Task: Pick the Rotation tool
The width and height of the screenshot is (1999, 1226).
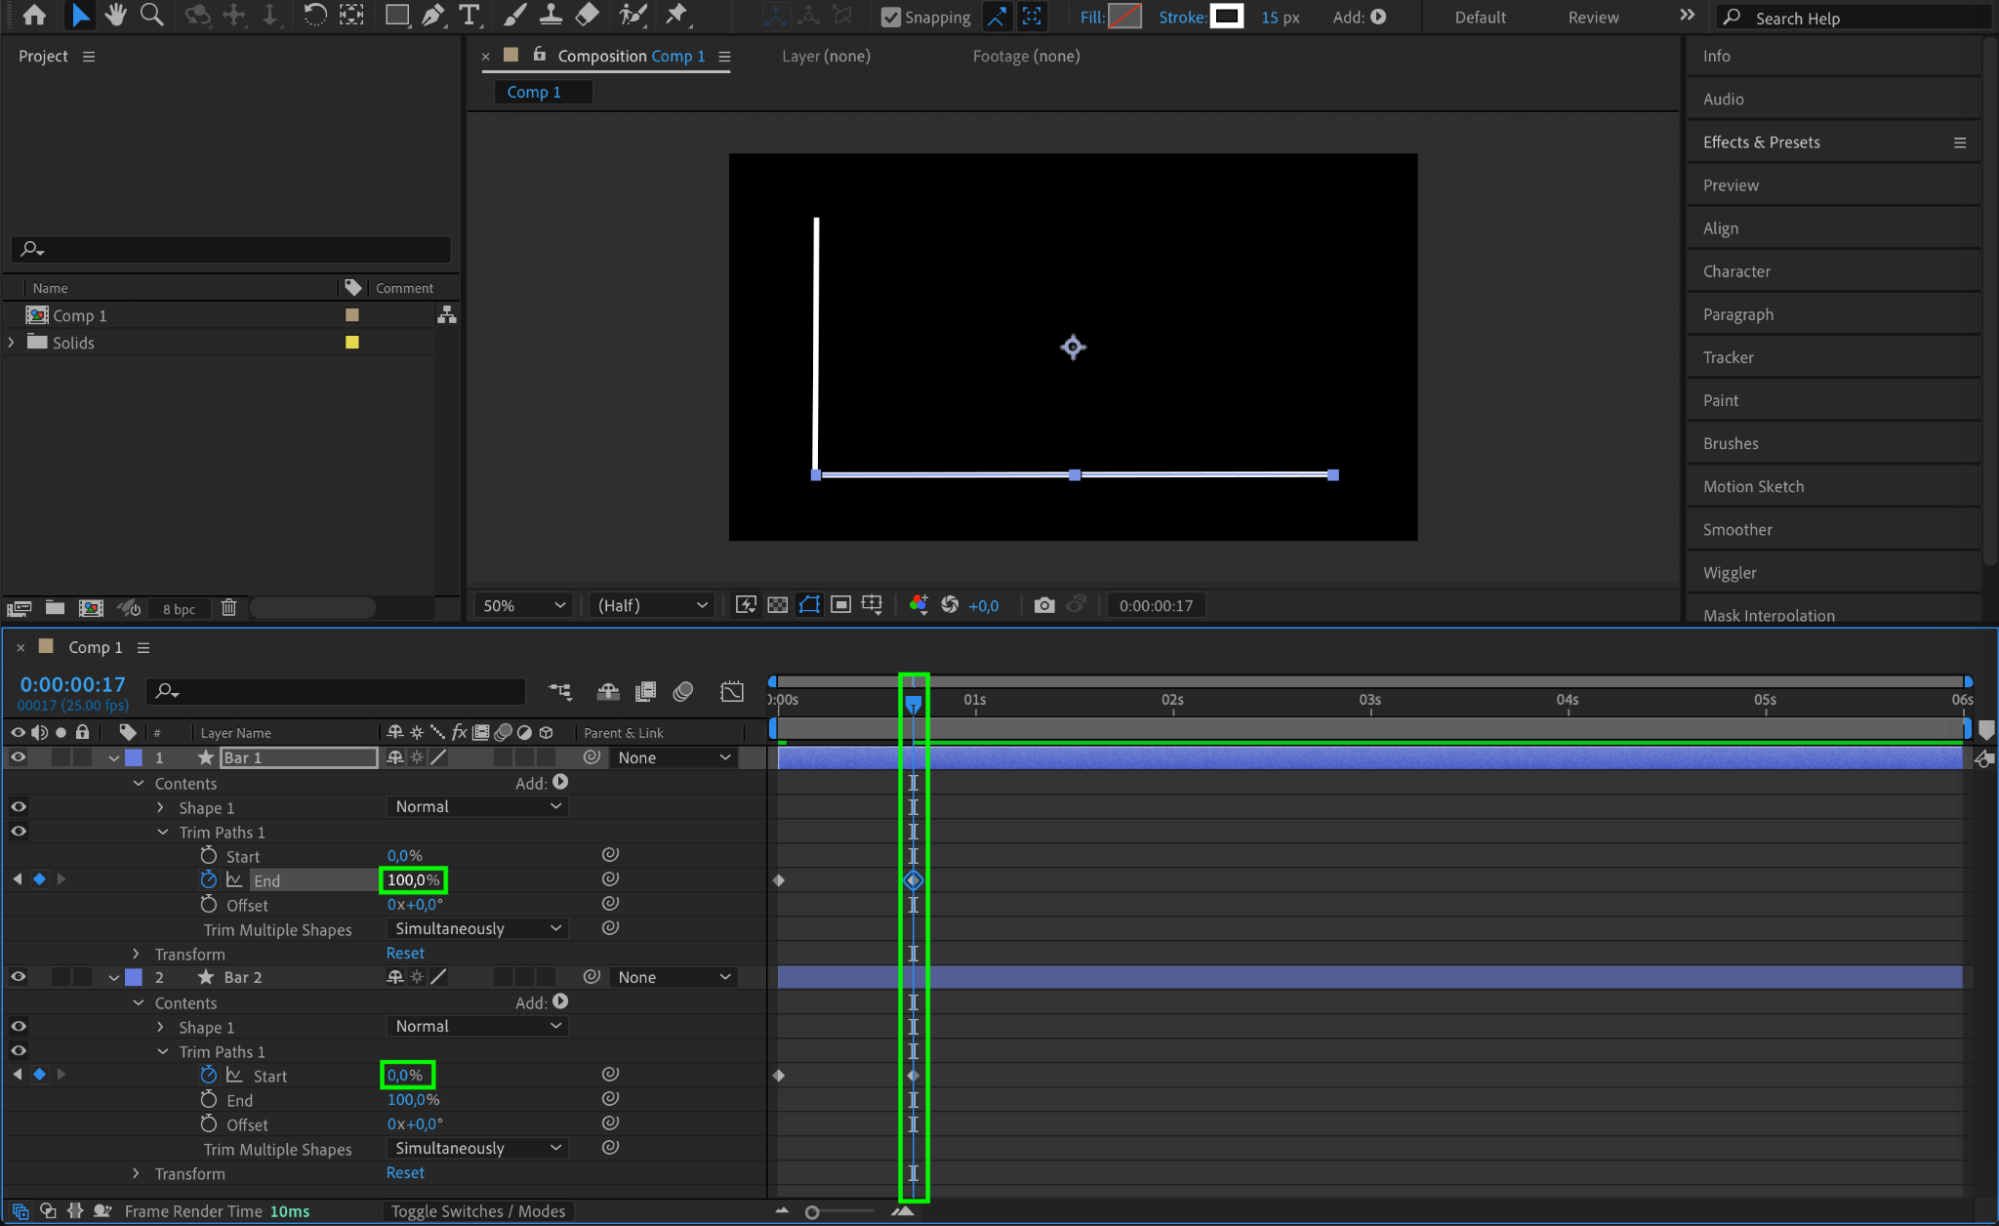Action: click(314, 15)
